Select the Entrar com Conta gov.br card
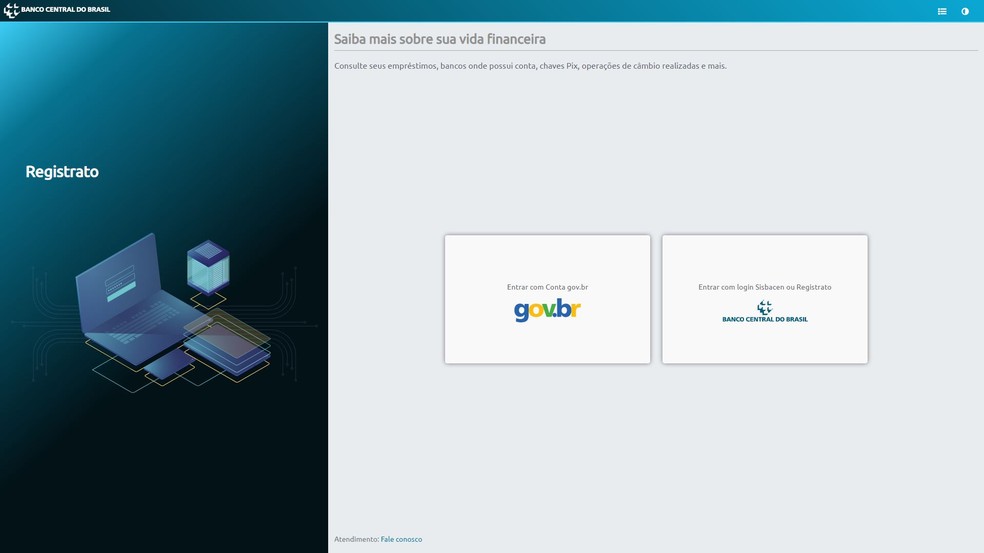This screenshot has width=984, height=553. (x=547, y=299)
